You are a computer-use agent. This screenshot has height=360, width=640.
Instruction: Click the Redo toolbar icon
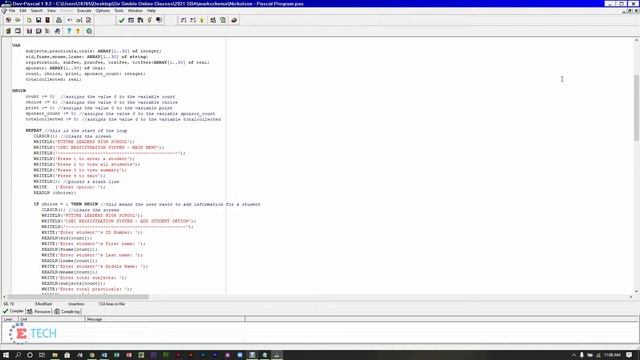79,20
